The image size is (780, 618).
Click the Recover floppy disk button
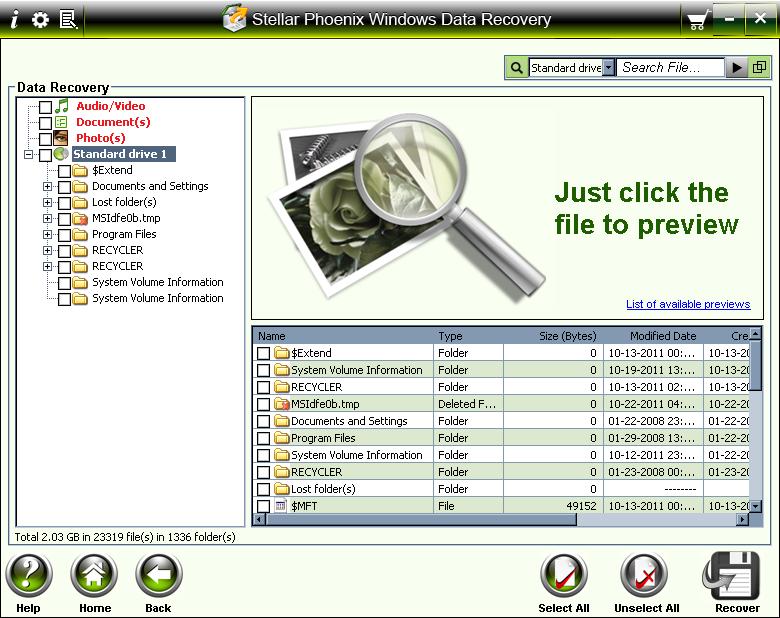[732, 576]
